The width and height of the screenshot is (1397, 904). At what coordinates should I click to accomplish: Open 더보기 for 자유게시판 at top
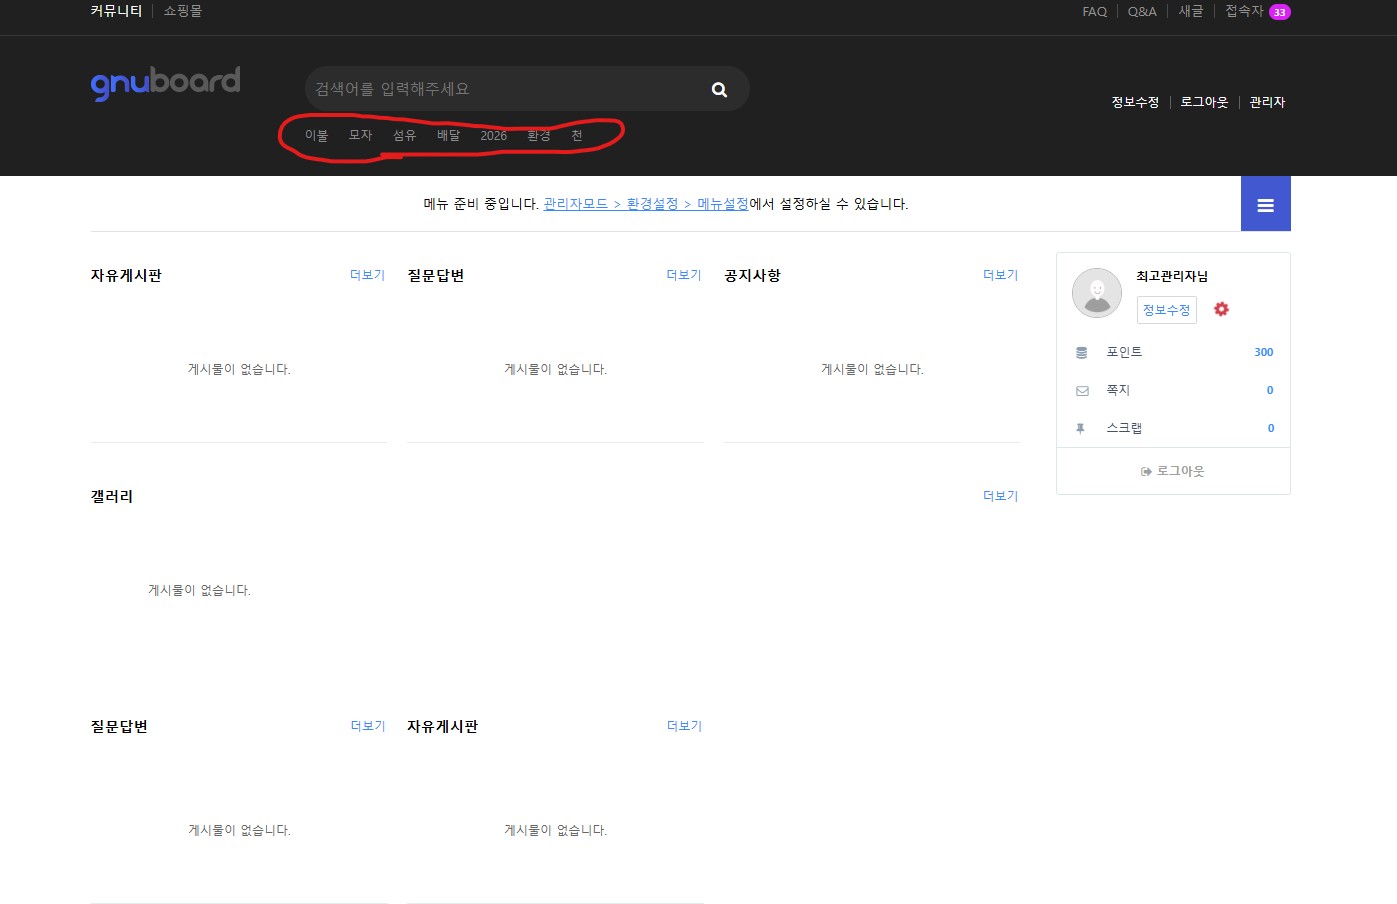point(367,275)
